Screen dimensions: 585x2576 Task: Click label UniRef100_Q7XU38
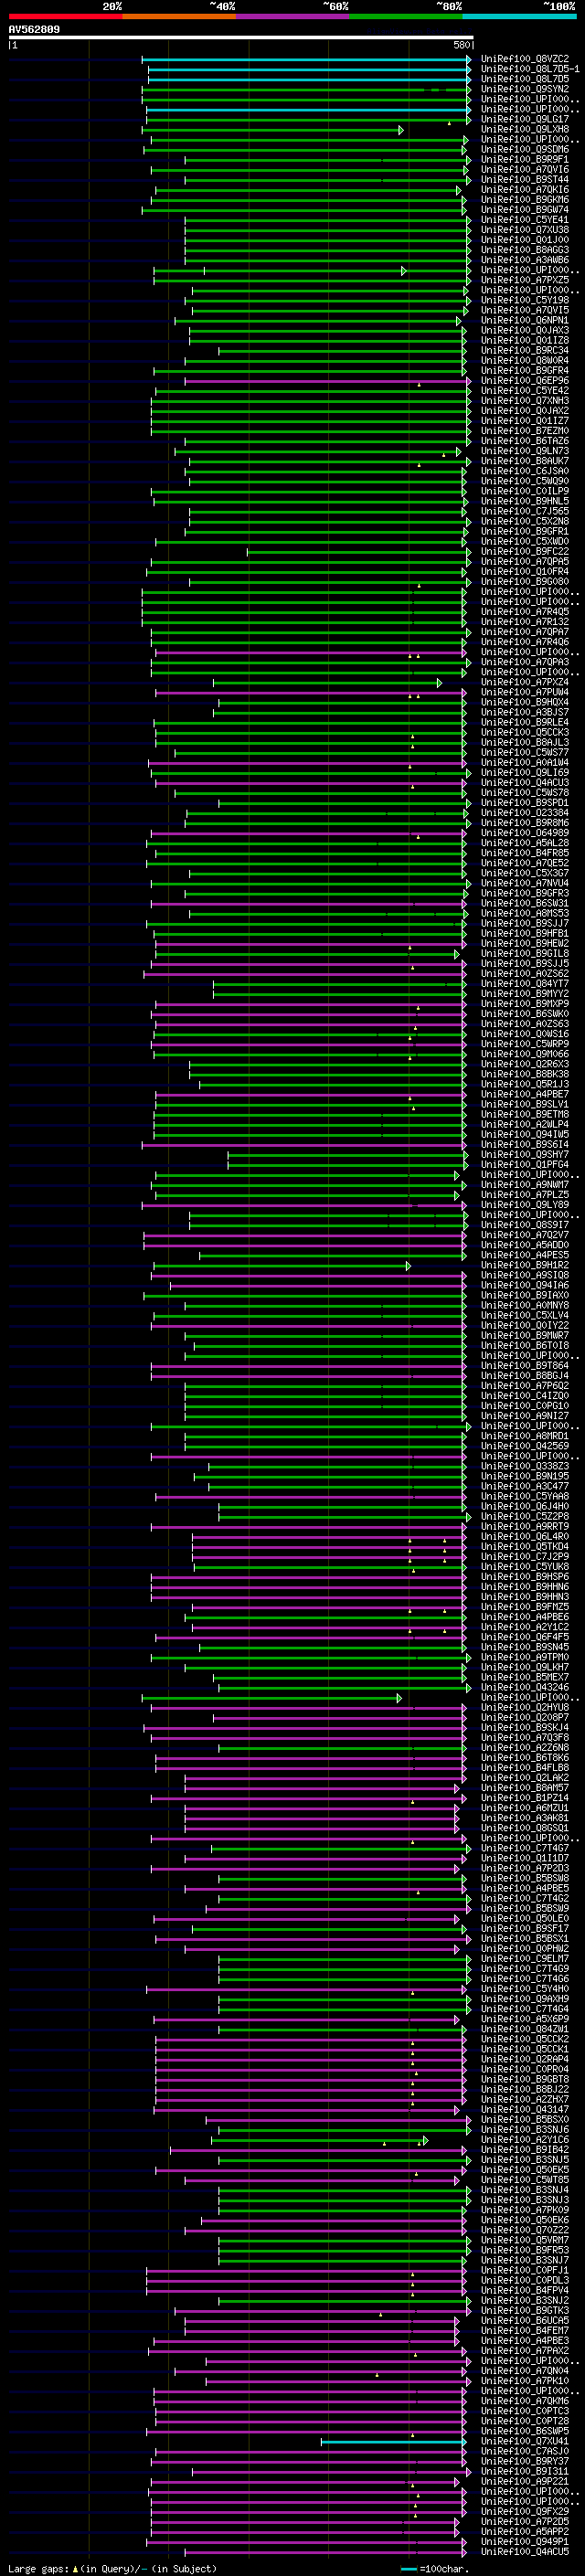[525, 230]
